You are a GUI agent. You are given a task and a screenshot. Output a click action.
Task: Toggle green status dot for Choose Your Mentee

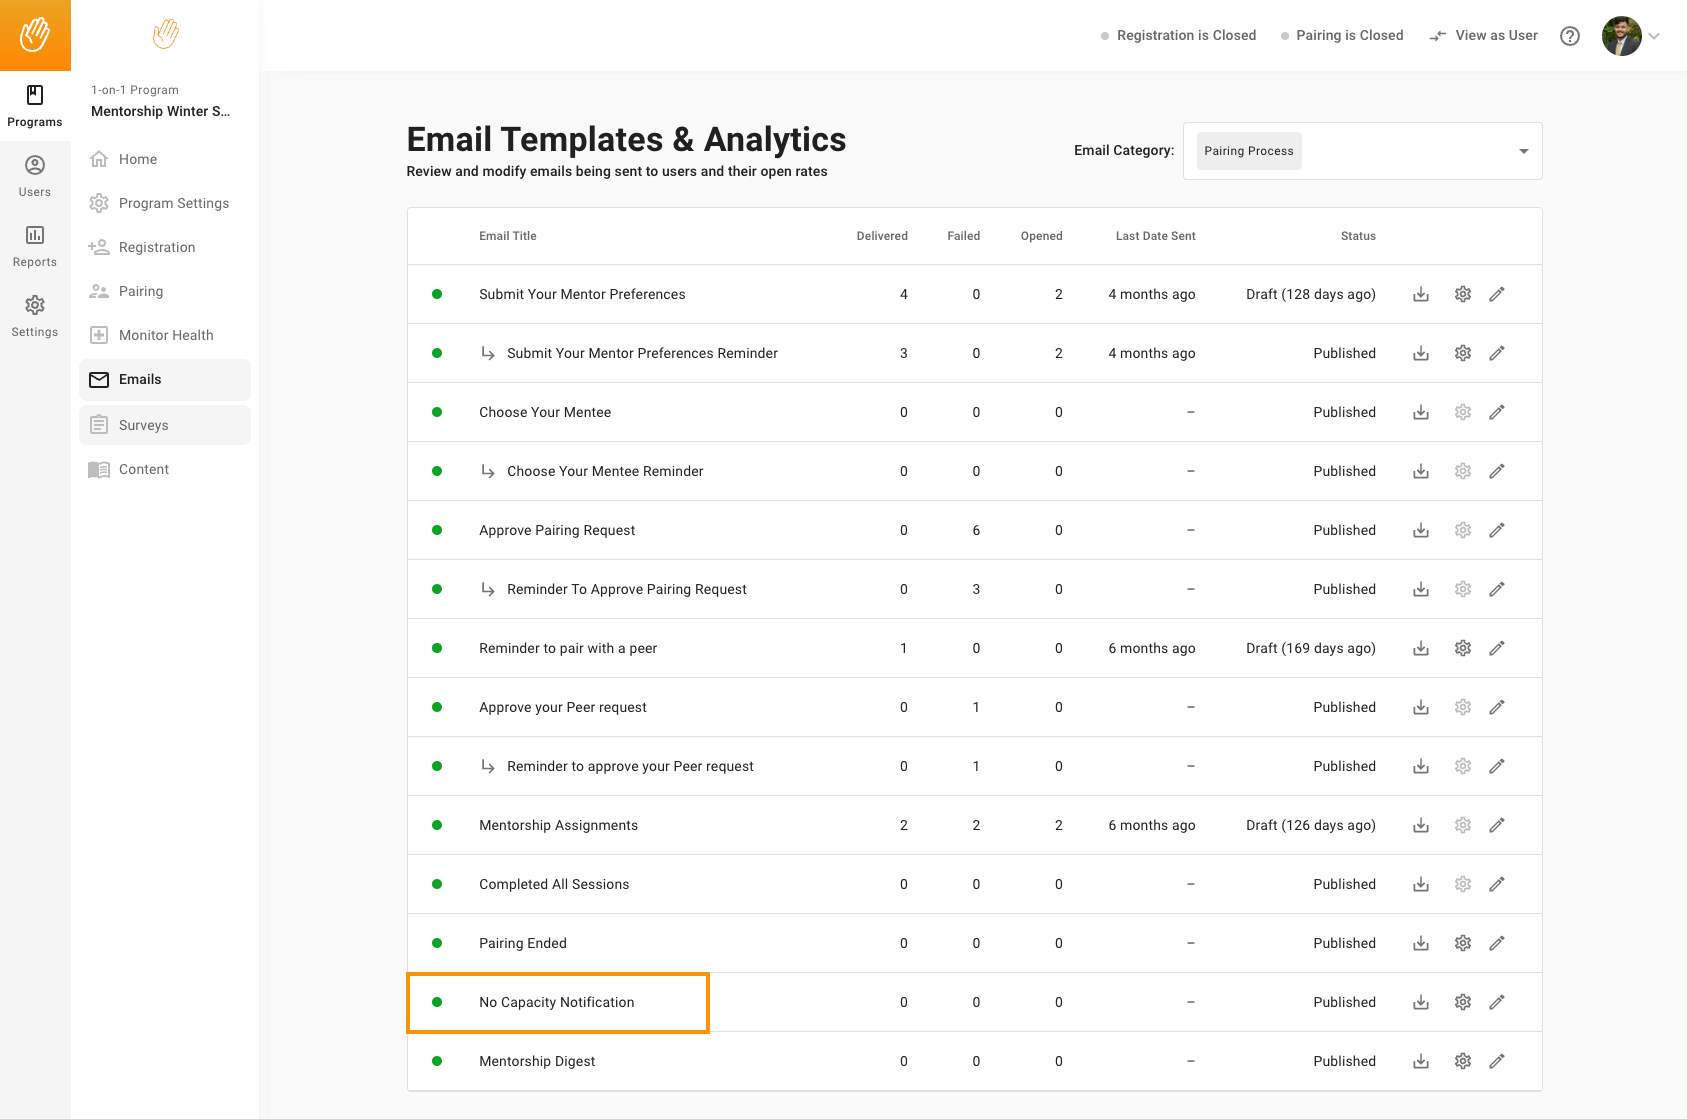point(437,412)
